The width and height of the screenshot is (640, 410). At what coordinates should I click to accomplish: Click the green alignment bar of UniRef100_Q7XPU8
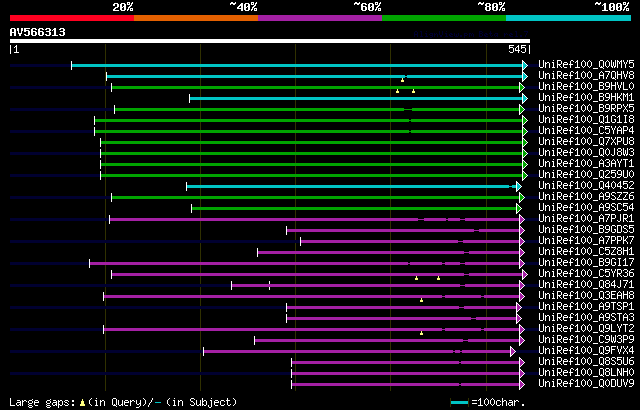[311, 142]
